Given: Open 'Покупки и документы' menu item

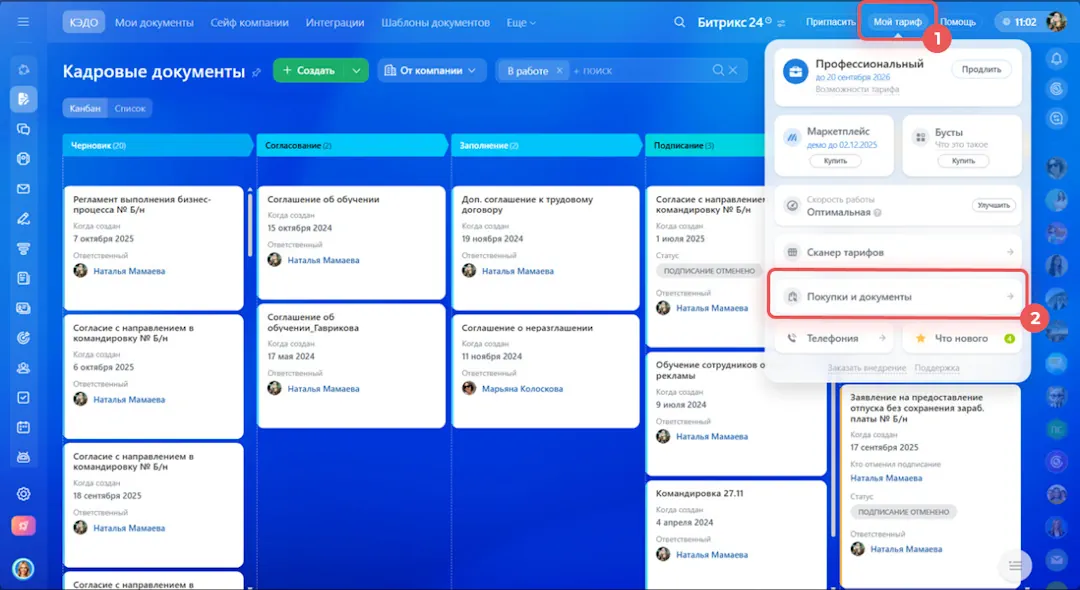Looking at the screenshot, I should 897,296.
